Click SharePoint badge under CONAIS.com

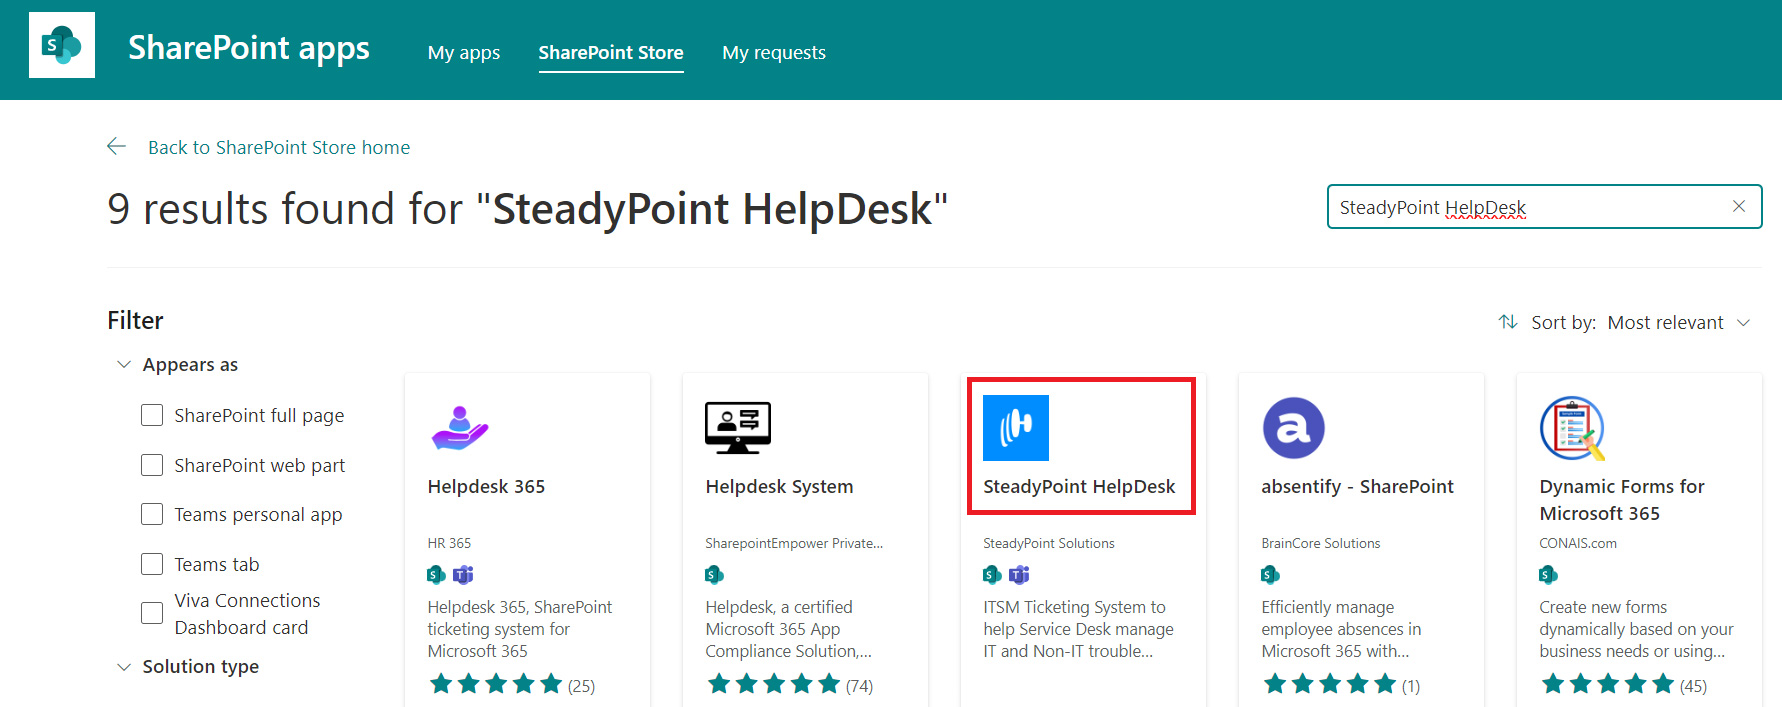coord(1548,574)
